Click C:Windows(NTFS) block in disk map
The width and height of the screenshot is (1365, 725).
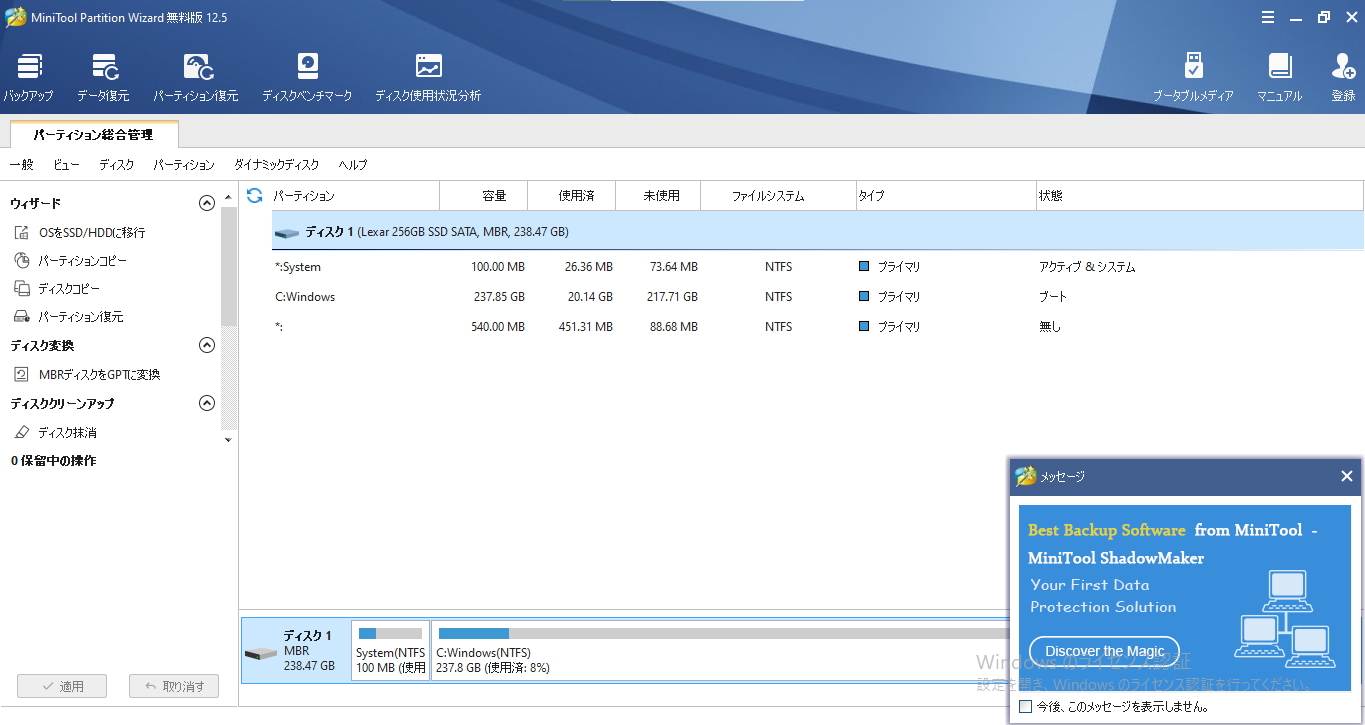click(719, 651)
